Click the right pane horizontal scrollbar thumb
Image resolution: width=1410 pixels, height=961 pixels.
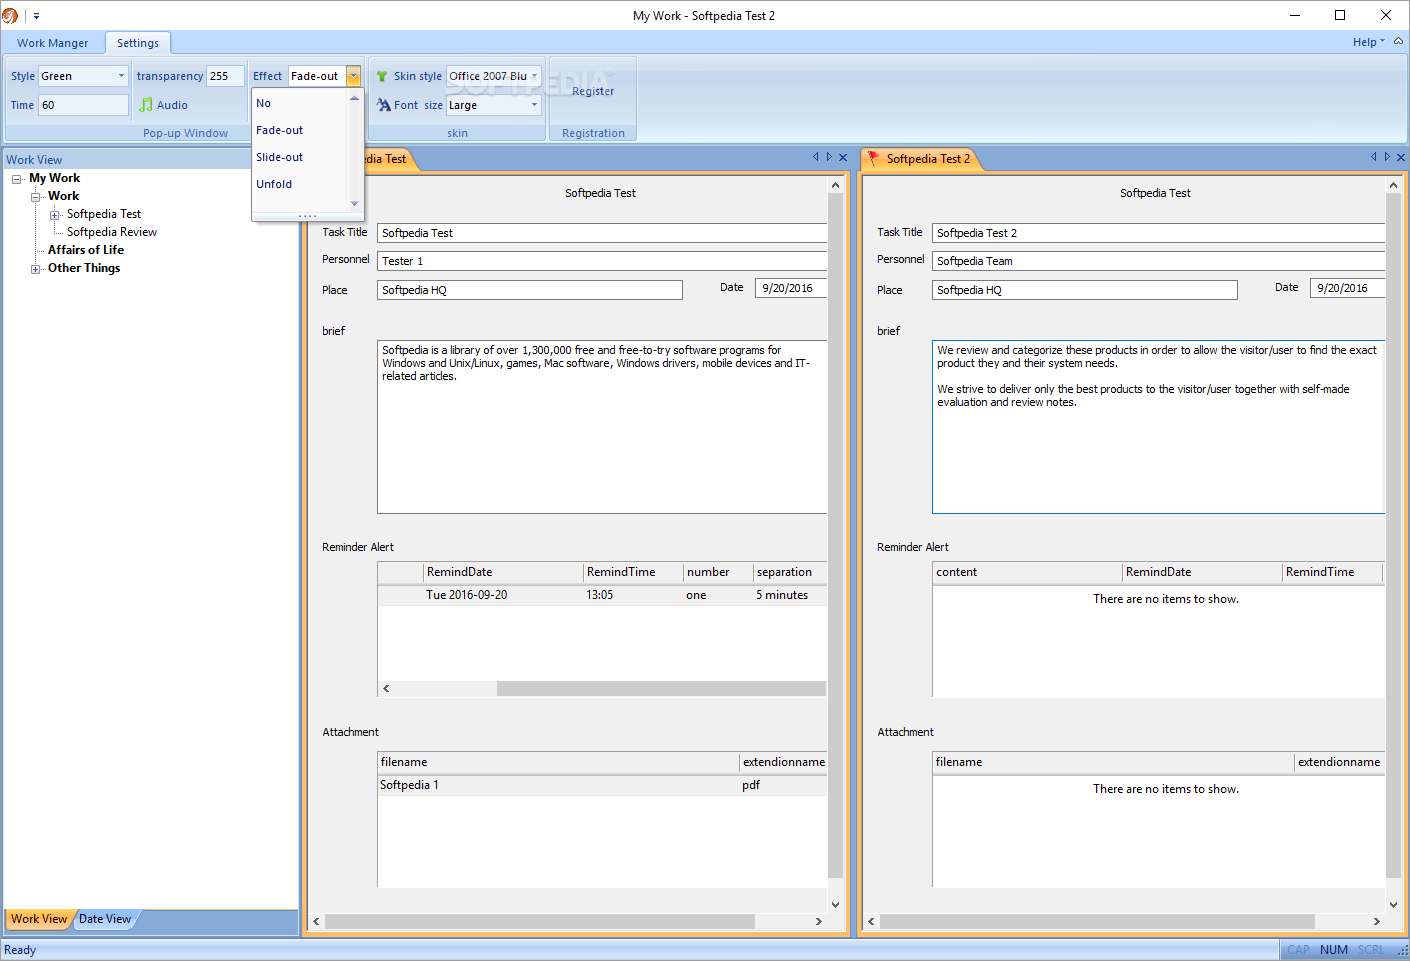[1097, 921]
